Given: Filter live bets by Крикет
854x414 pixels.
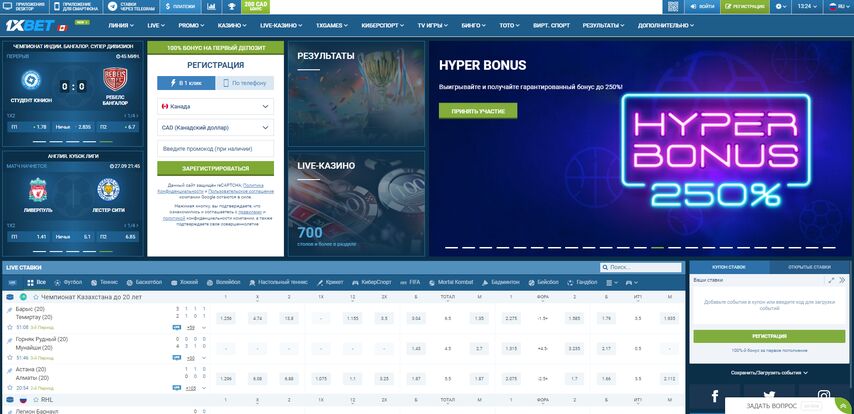Looking at the screenshot, I should coord(330,283).
